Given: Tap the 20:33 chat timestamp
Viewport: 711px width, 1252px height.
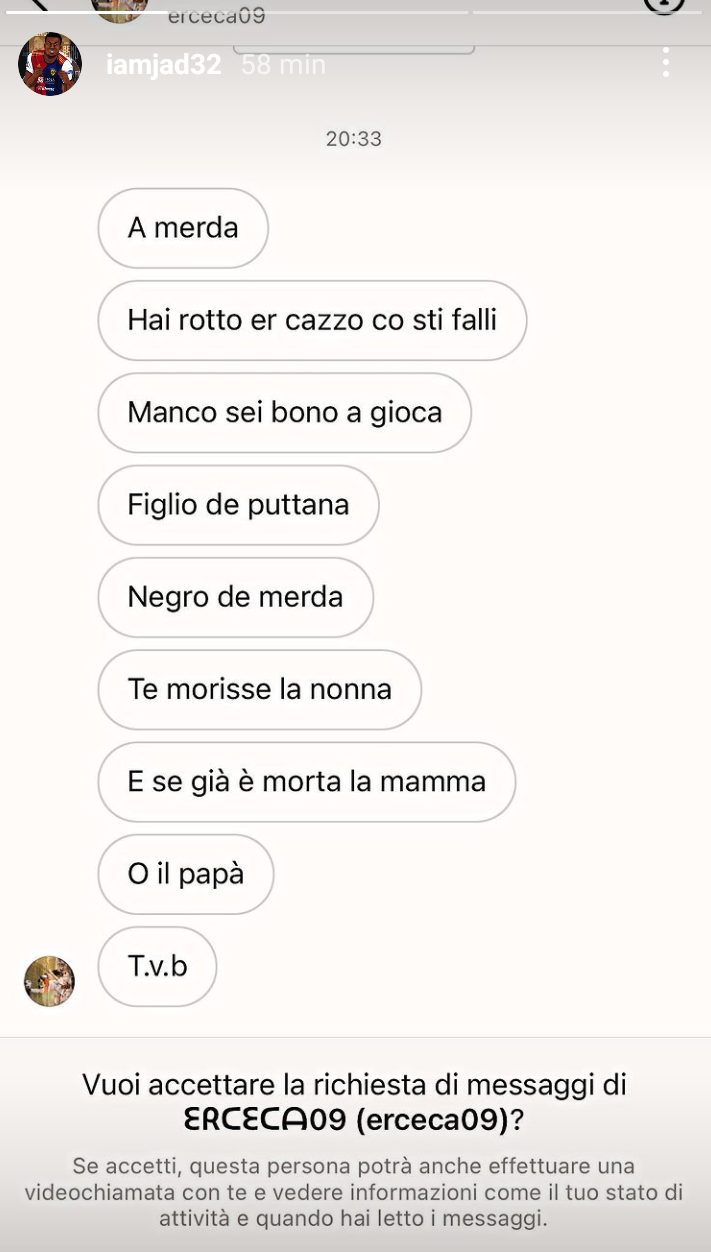Looking at the screenshot, I should coord(354,139).
